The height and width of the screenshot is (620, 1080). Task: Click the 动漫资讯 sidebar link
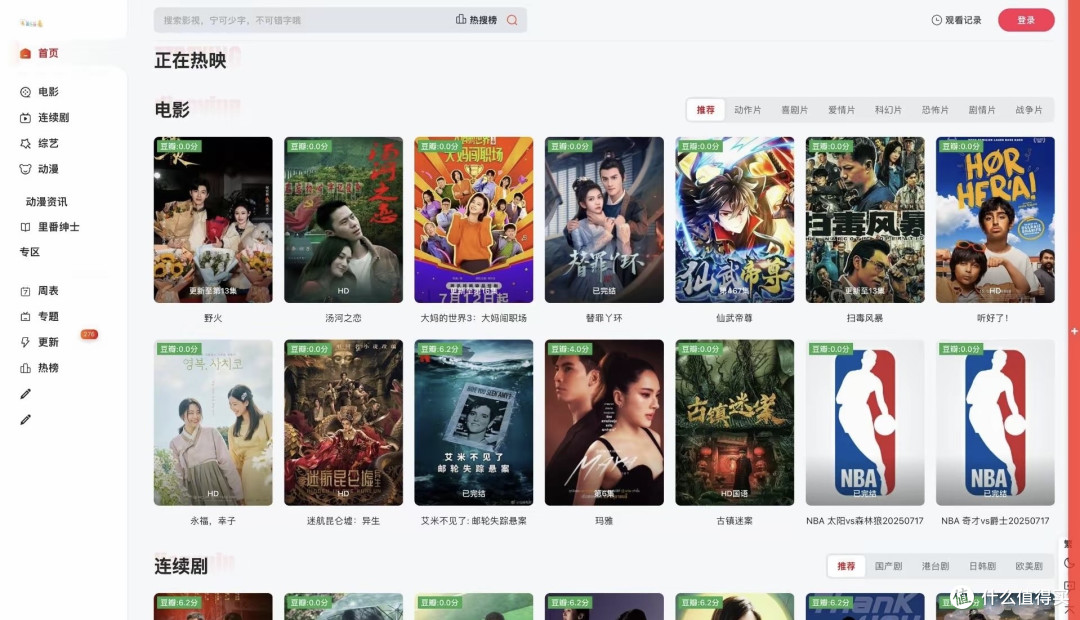click(x=46, y=202)
